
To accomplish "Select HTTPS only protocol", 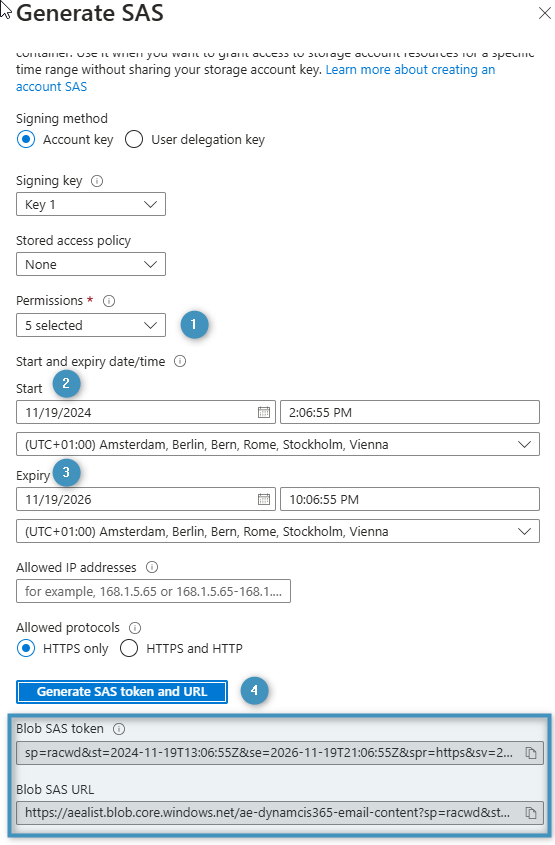I will 26,648.
